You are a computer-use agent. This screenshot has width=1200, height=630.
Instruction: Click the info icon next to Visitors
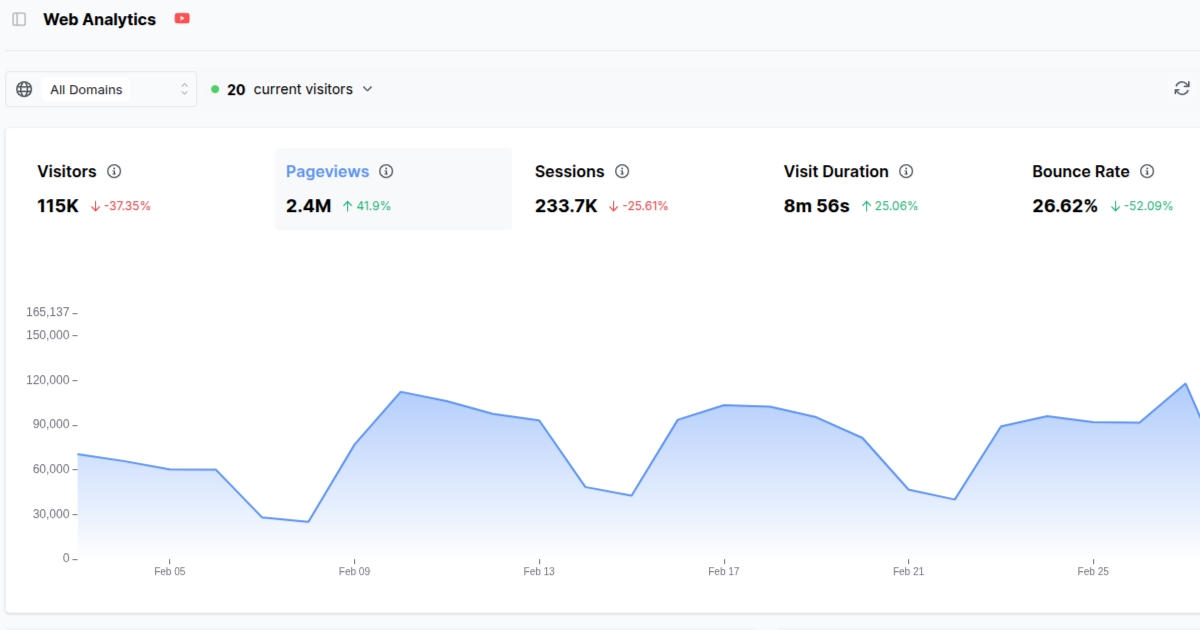[116, 171]
